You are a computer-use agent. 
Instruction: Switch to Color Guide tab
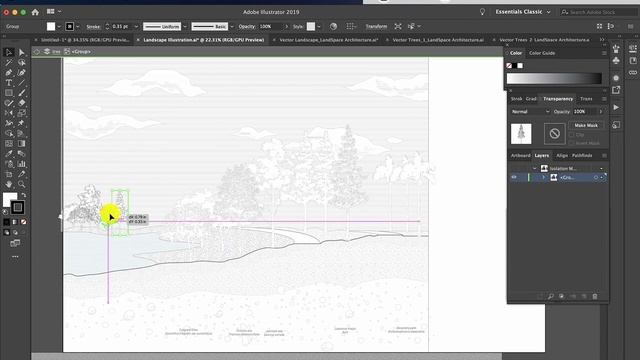(542, 53)
